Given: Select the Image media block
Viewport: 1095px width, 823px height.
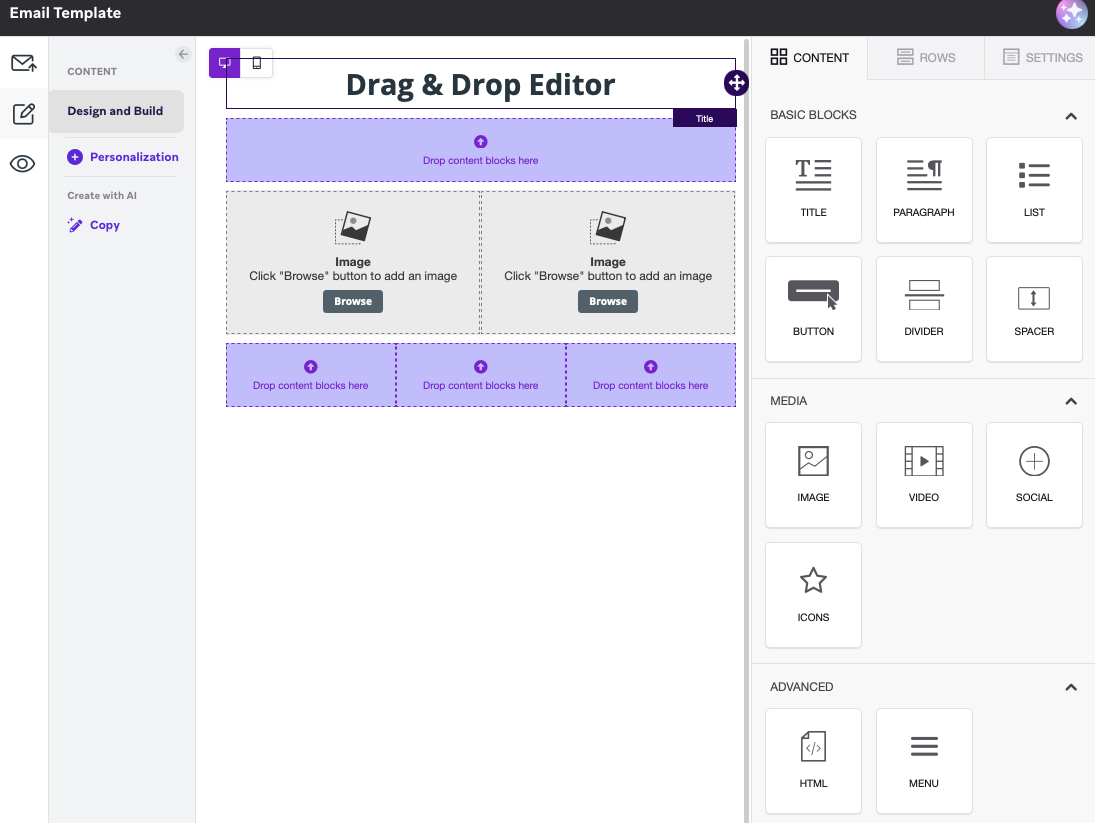Looking at the screenshot, I should [813, 475].
